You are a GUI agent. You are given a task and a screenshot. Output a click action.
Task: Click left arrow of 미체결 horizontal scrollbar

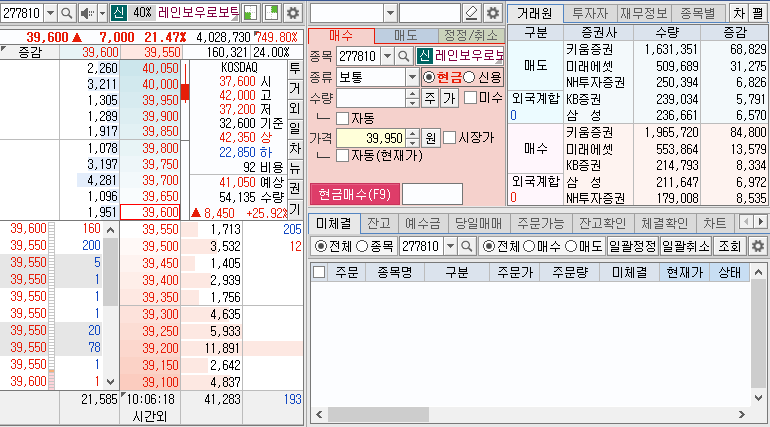pos(319,415)
